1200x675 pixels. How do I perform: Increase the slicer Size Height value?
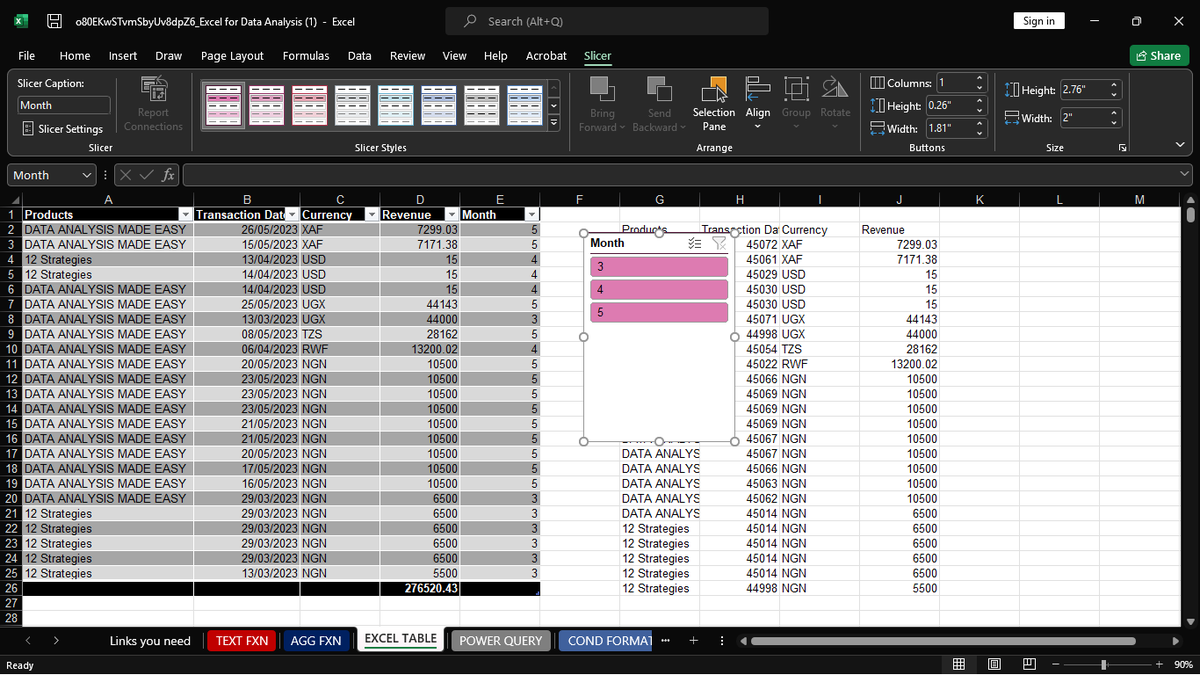pos(1114,86)
